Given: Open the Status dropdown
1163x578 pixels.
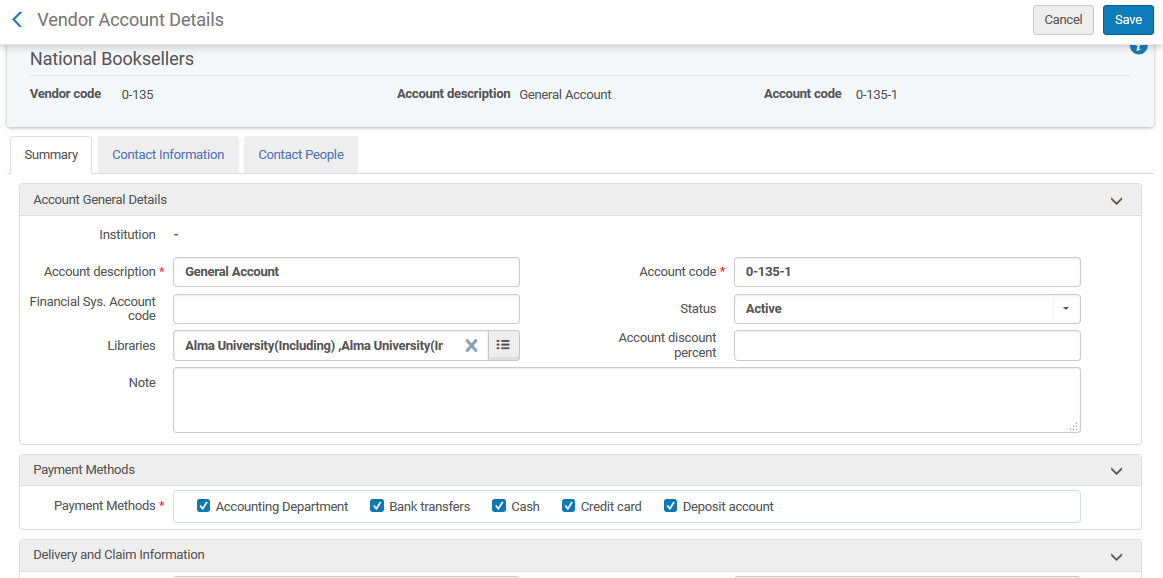Looking at the screenshot, I should [x=1066, y=309].
